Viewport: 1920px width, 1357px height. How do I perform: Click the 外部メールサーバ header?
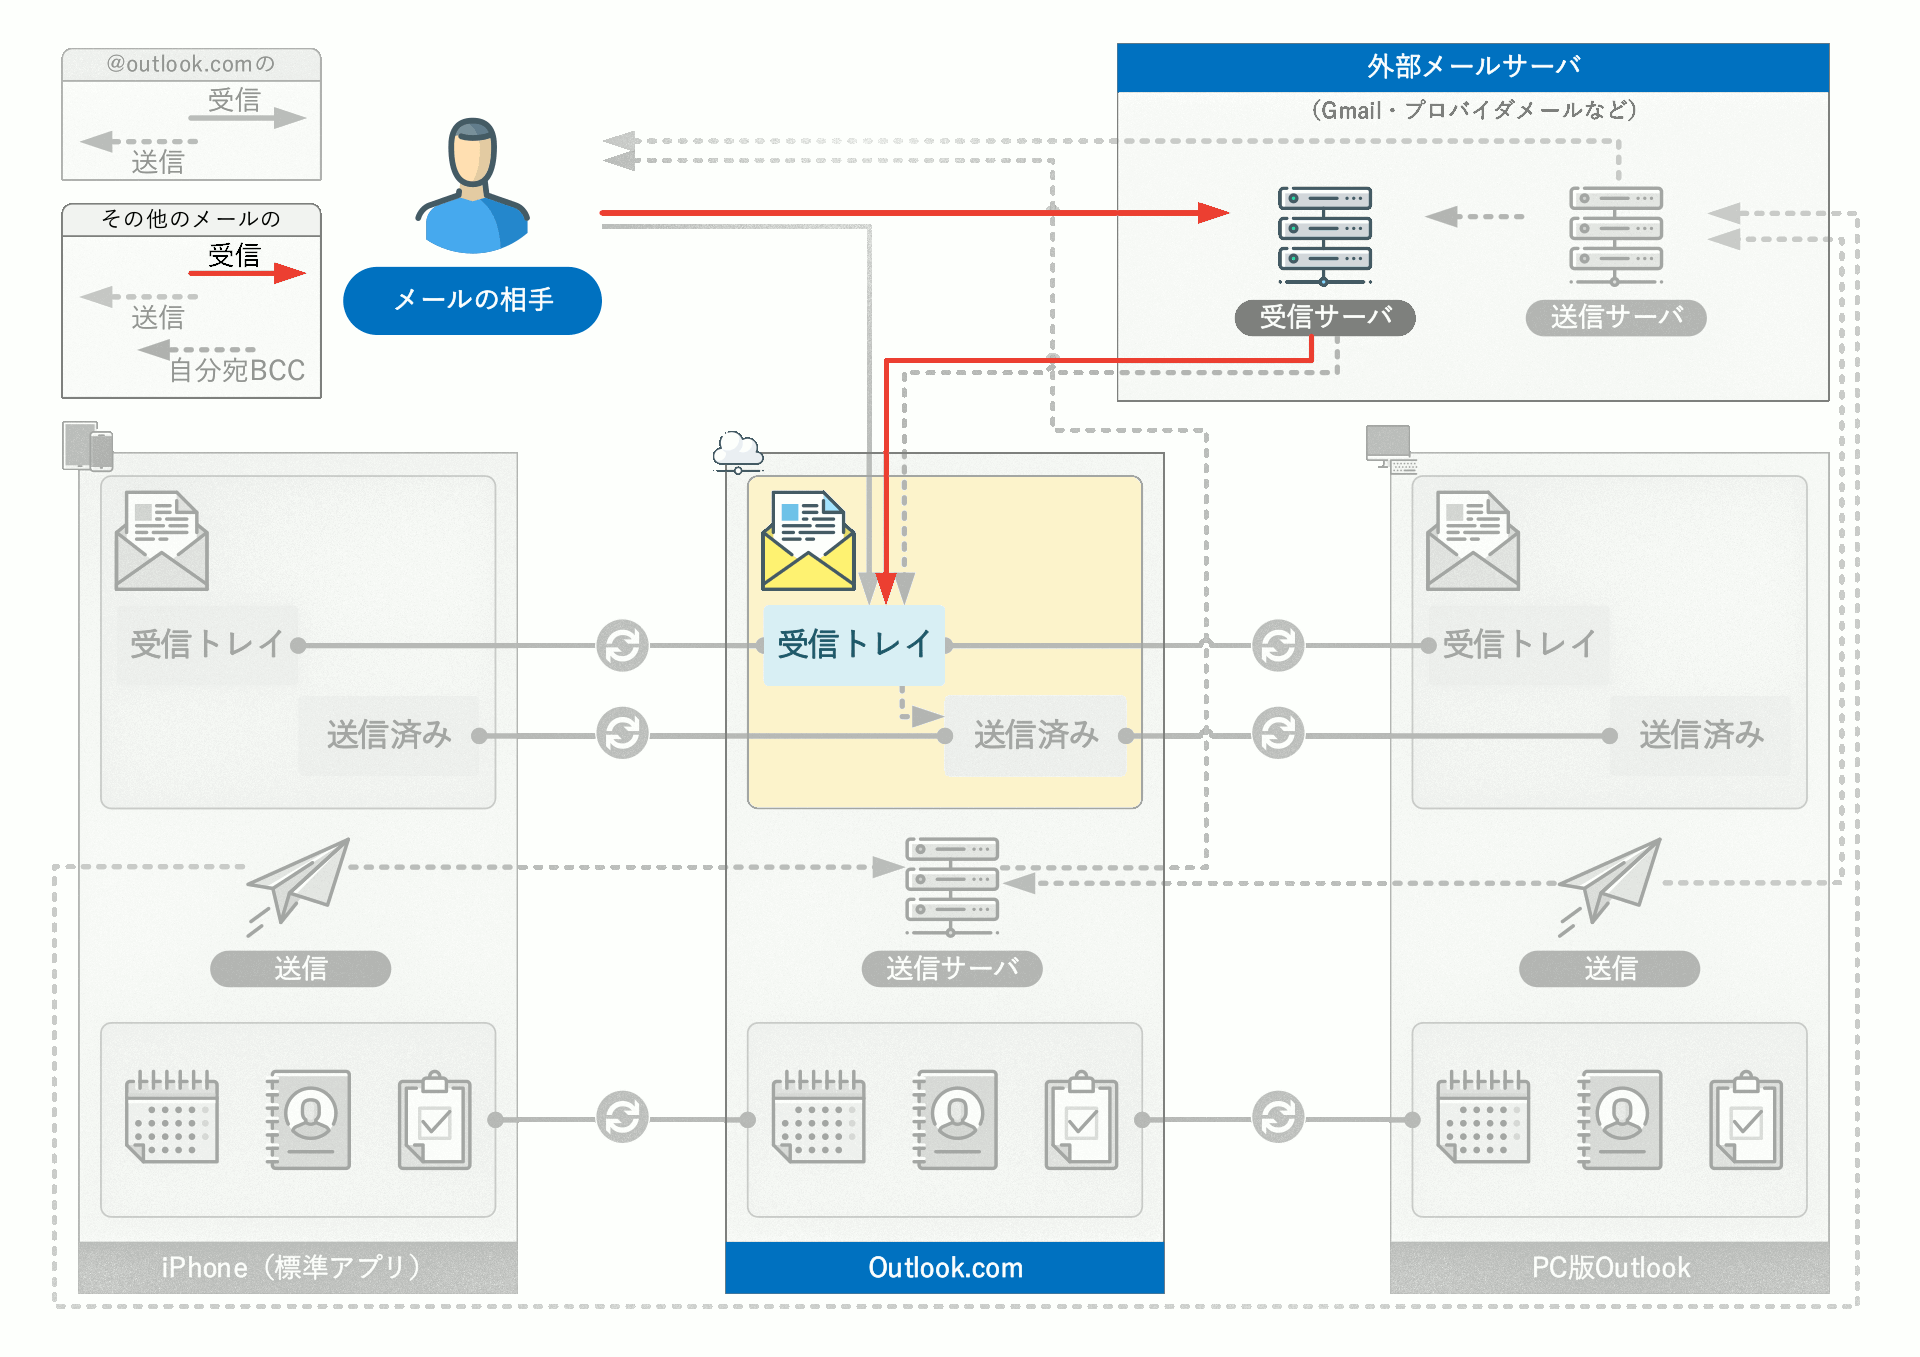tap(1473, 67)
